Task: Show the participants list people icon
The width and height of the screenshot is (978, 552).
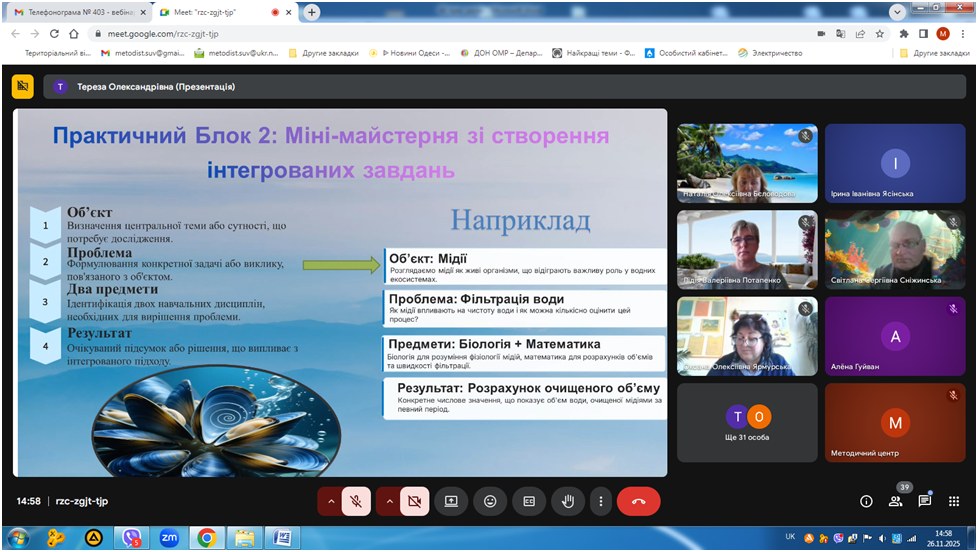Action: [x=895, y=501]
